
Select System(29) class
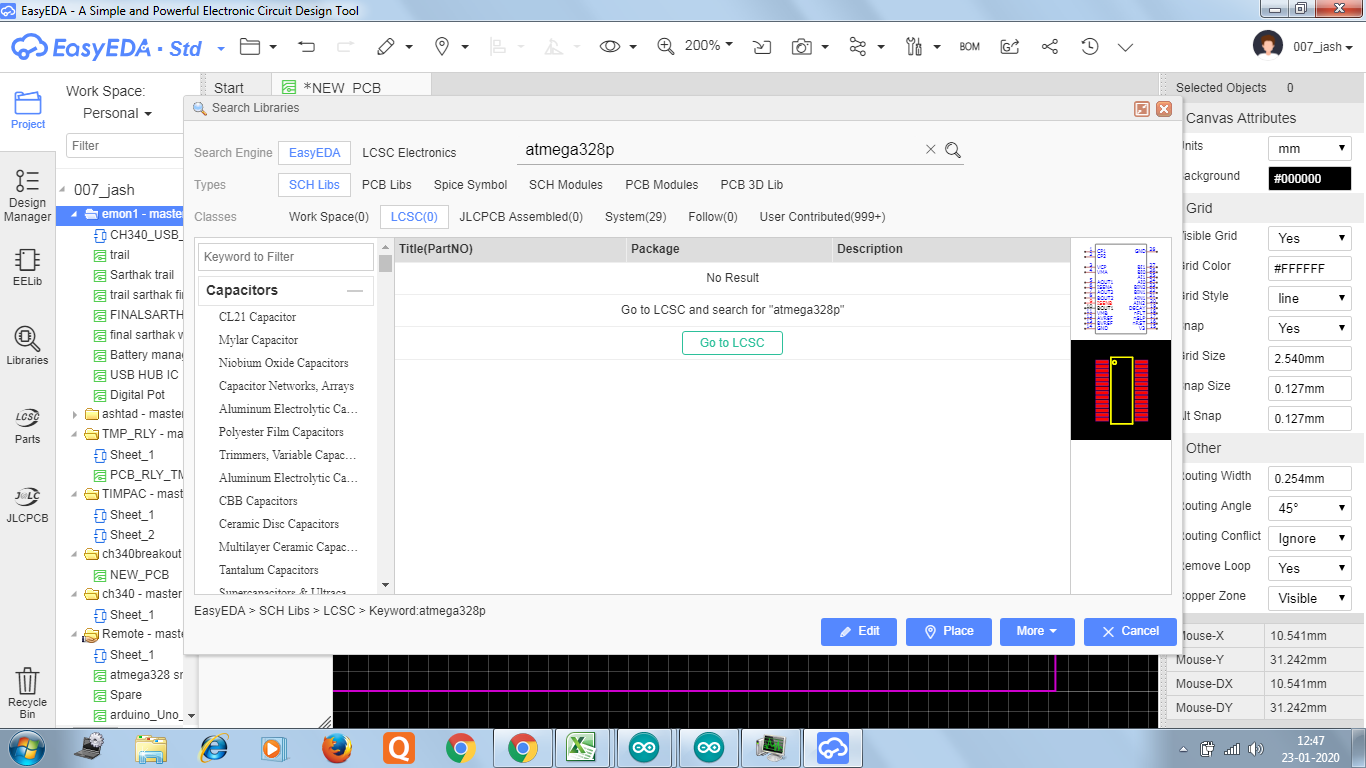tap(635, 217)
